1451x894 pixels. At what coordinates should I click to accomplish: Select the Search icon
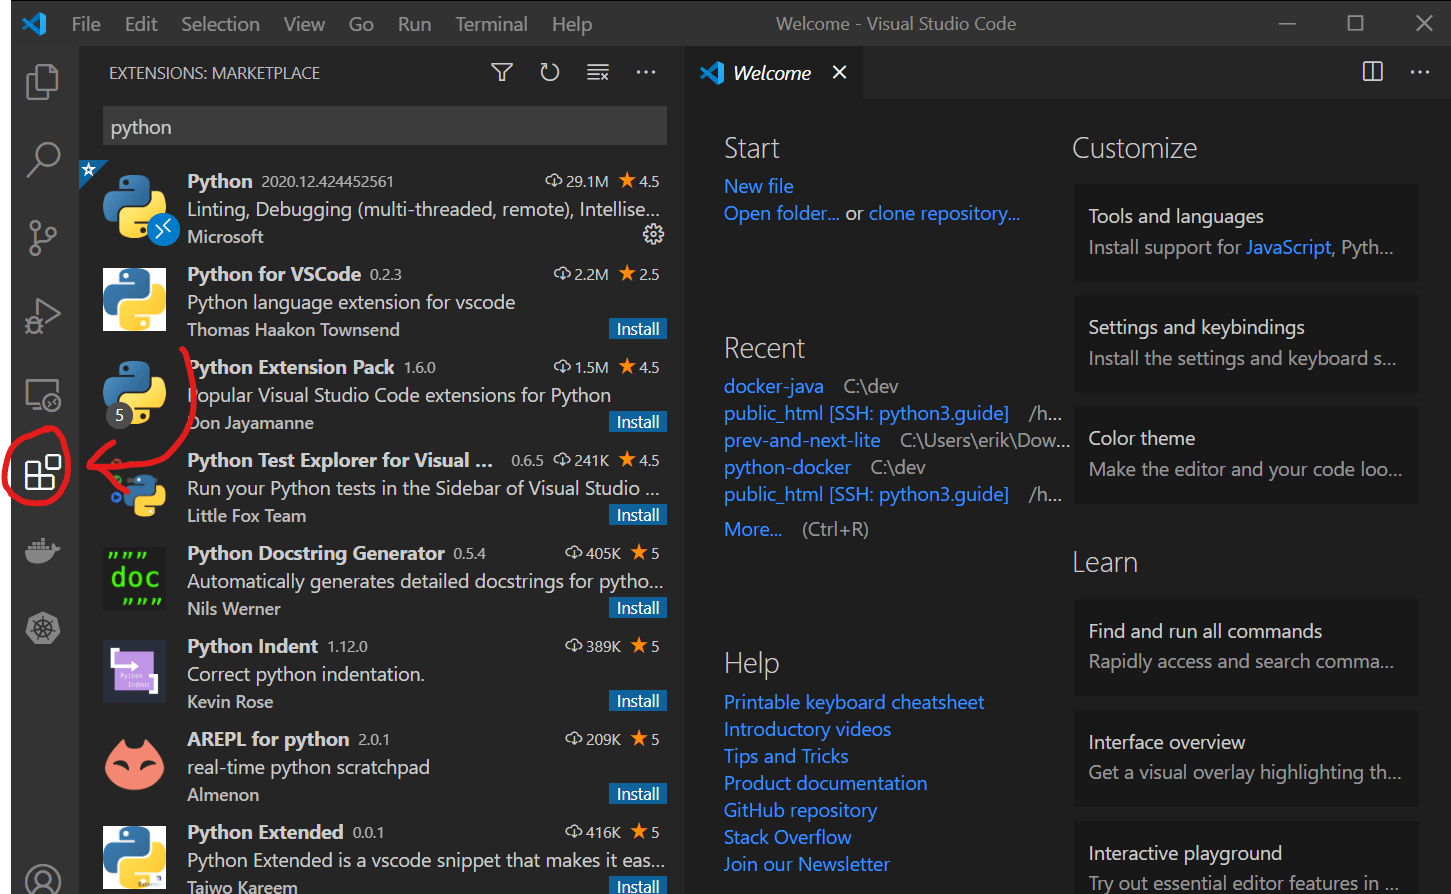42,159
